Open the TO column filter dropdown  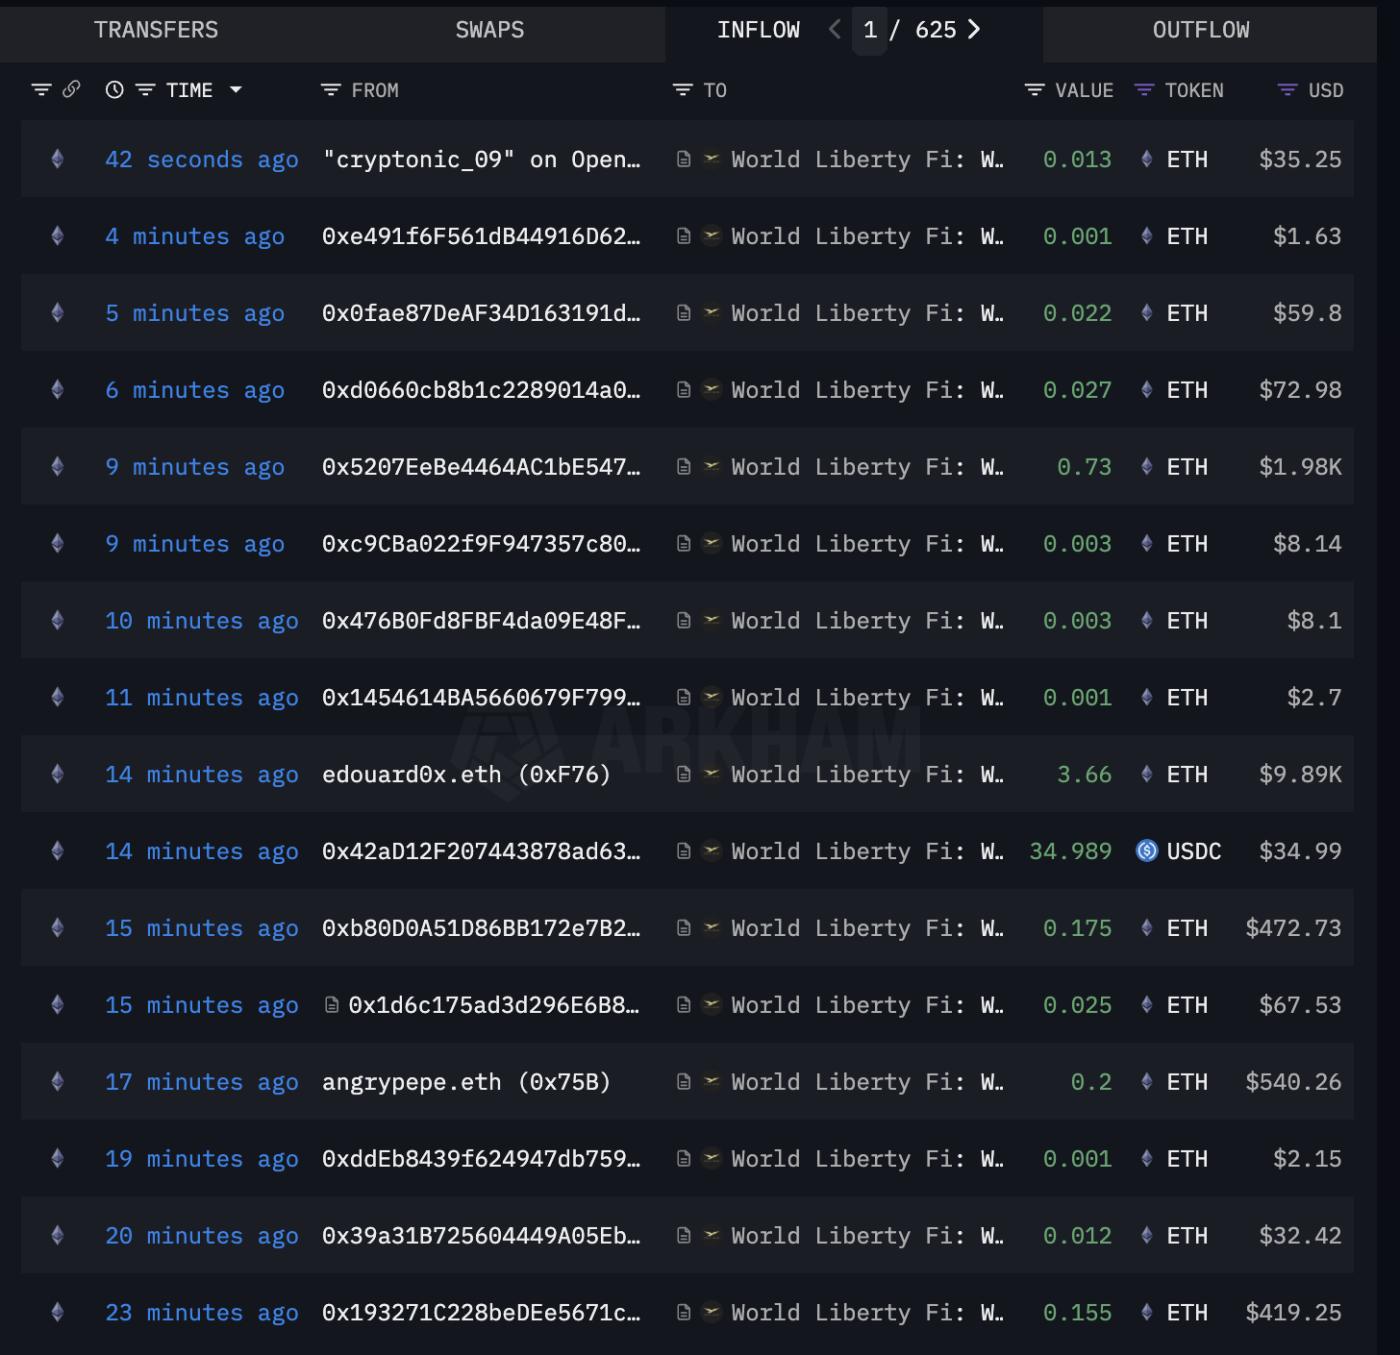pyautogui.click(x=681, y=90)
